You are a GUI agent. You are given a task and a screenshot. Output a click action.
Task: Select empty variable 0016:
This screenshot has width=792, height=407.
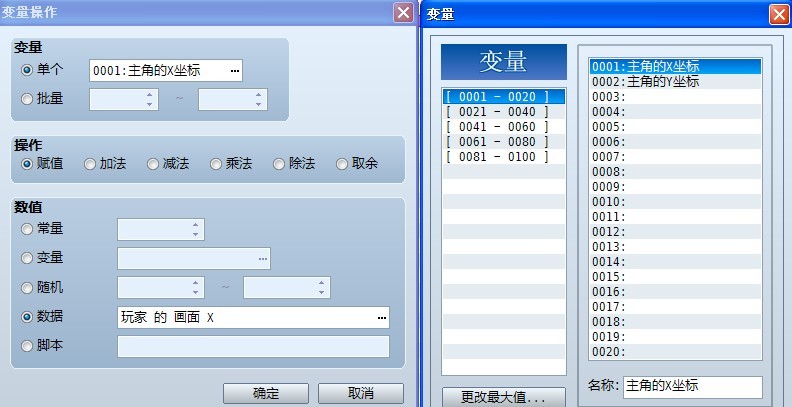(x=675, y=292)
